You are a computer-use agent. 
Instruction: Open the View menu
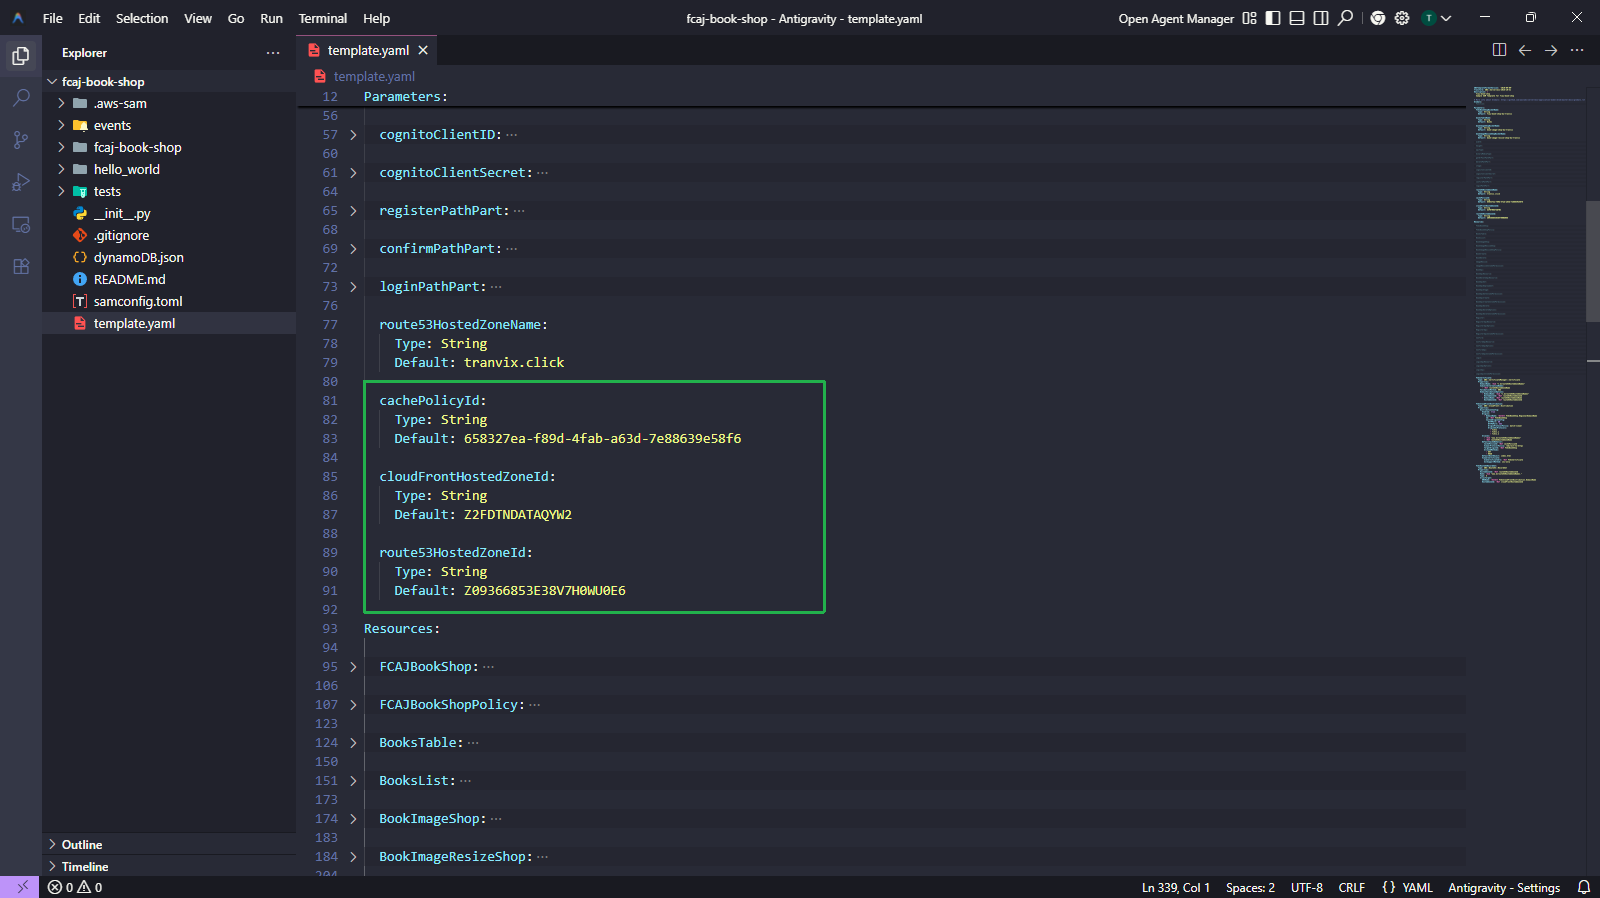198,18
